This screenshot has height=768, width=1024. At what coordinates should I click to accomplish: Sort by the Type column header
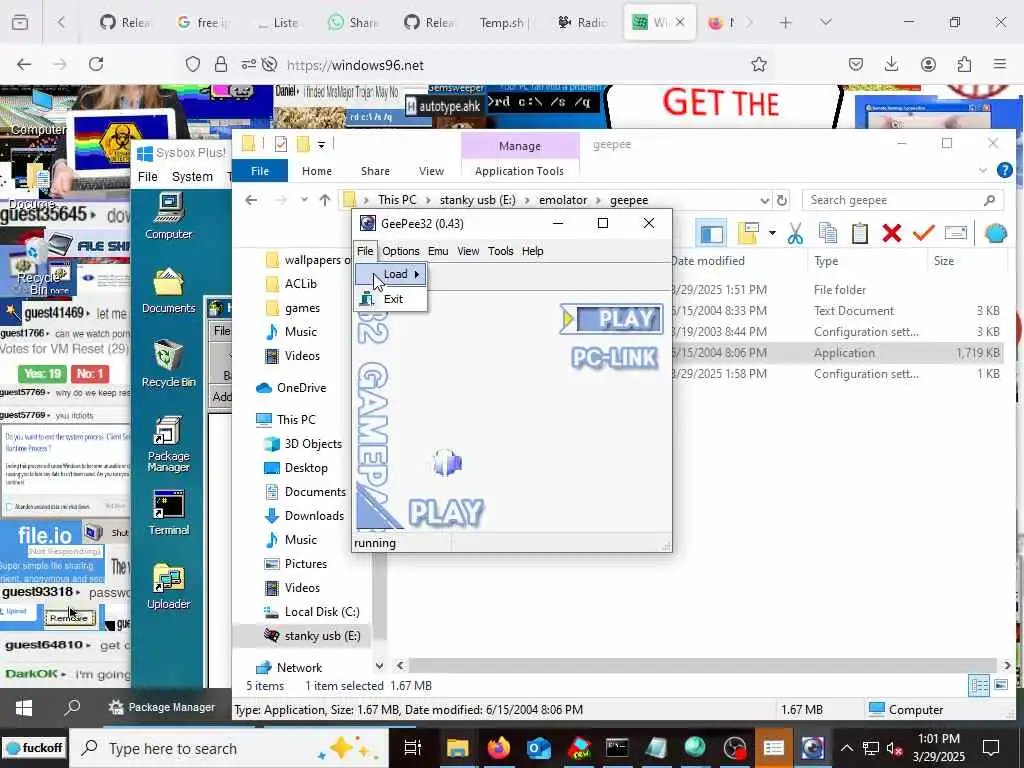(826, 261)
